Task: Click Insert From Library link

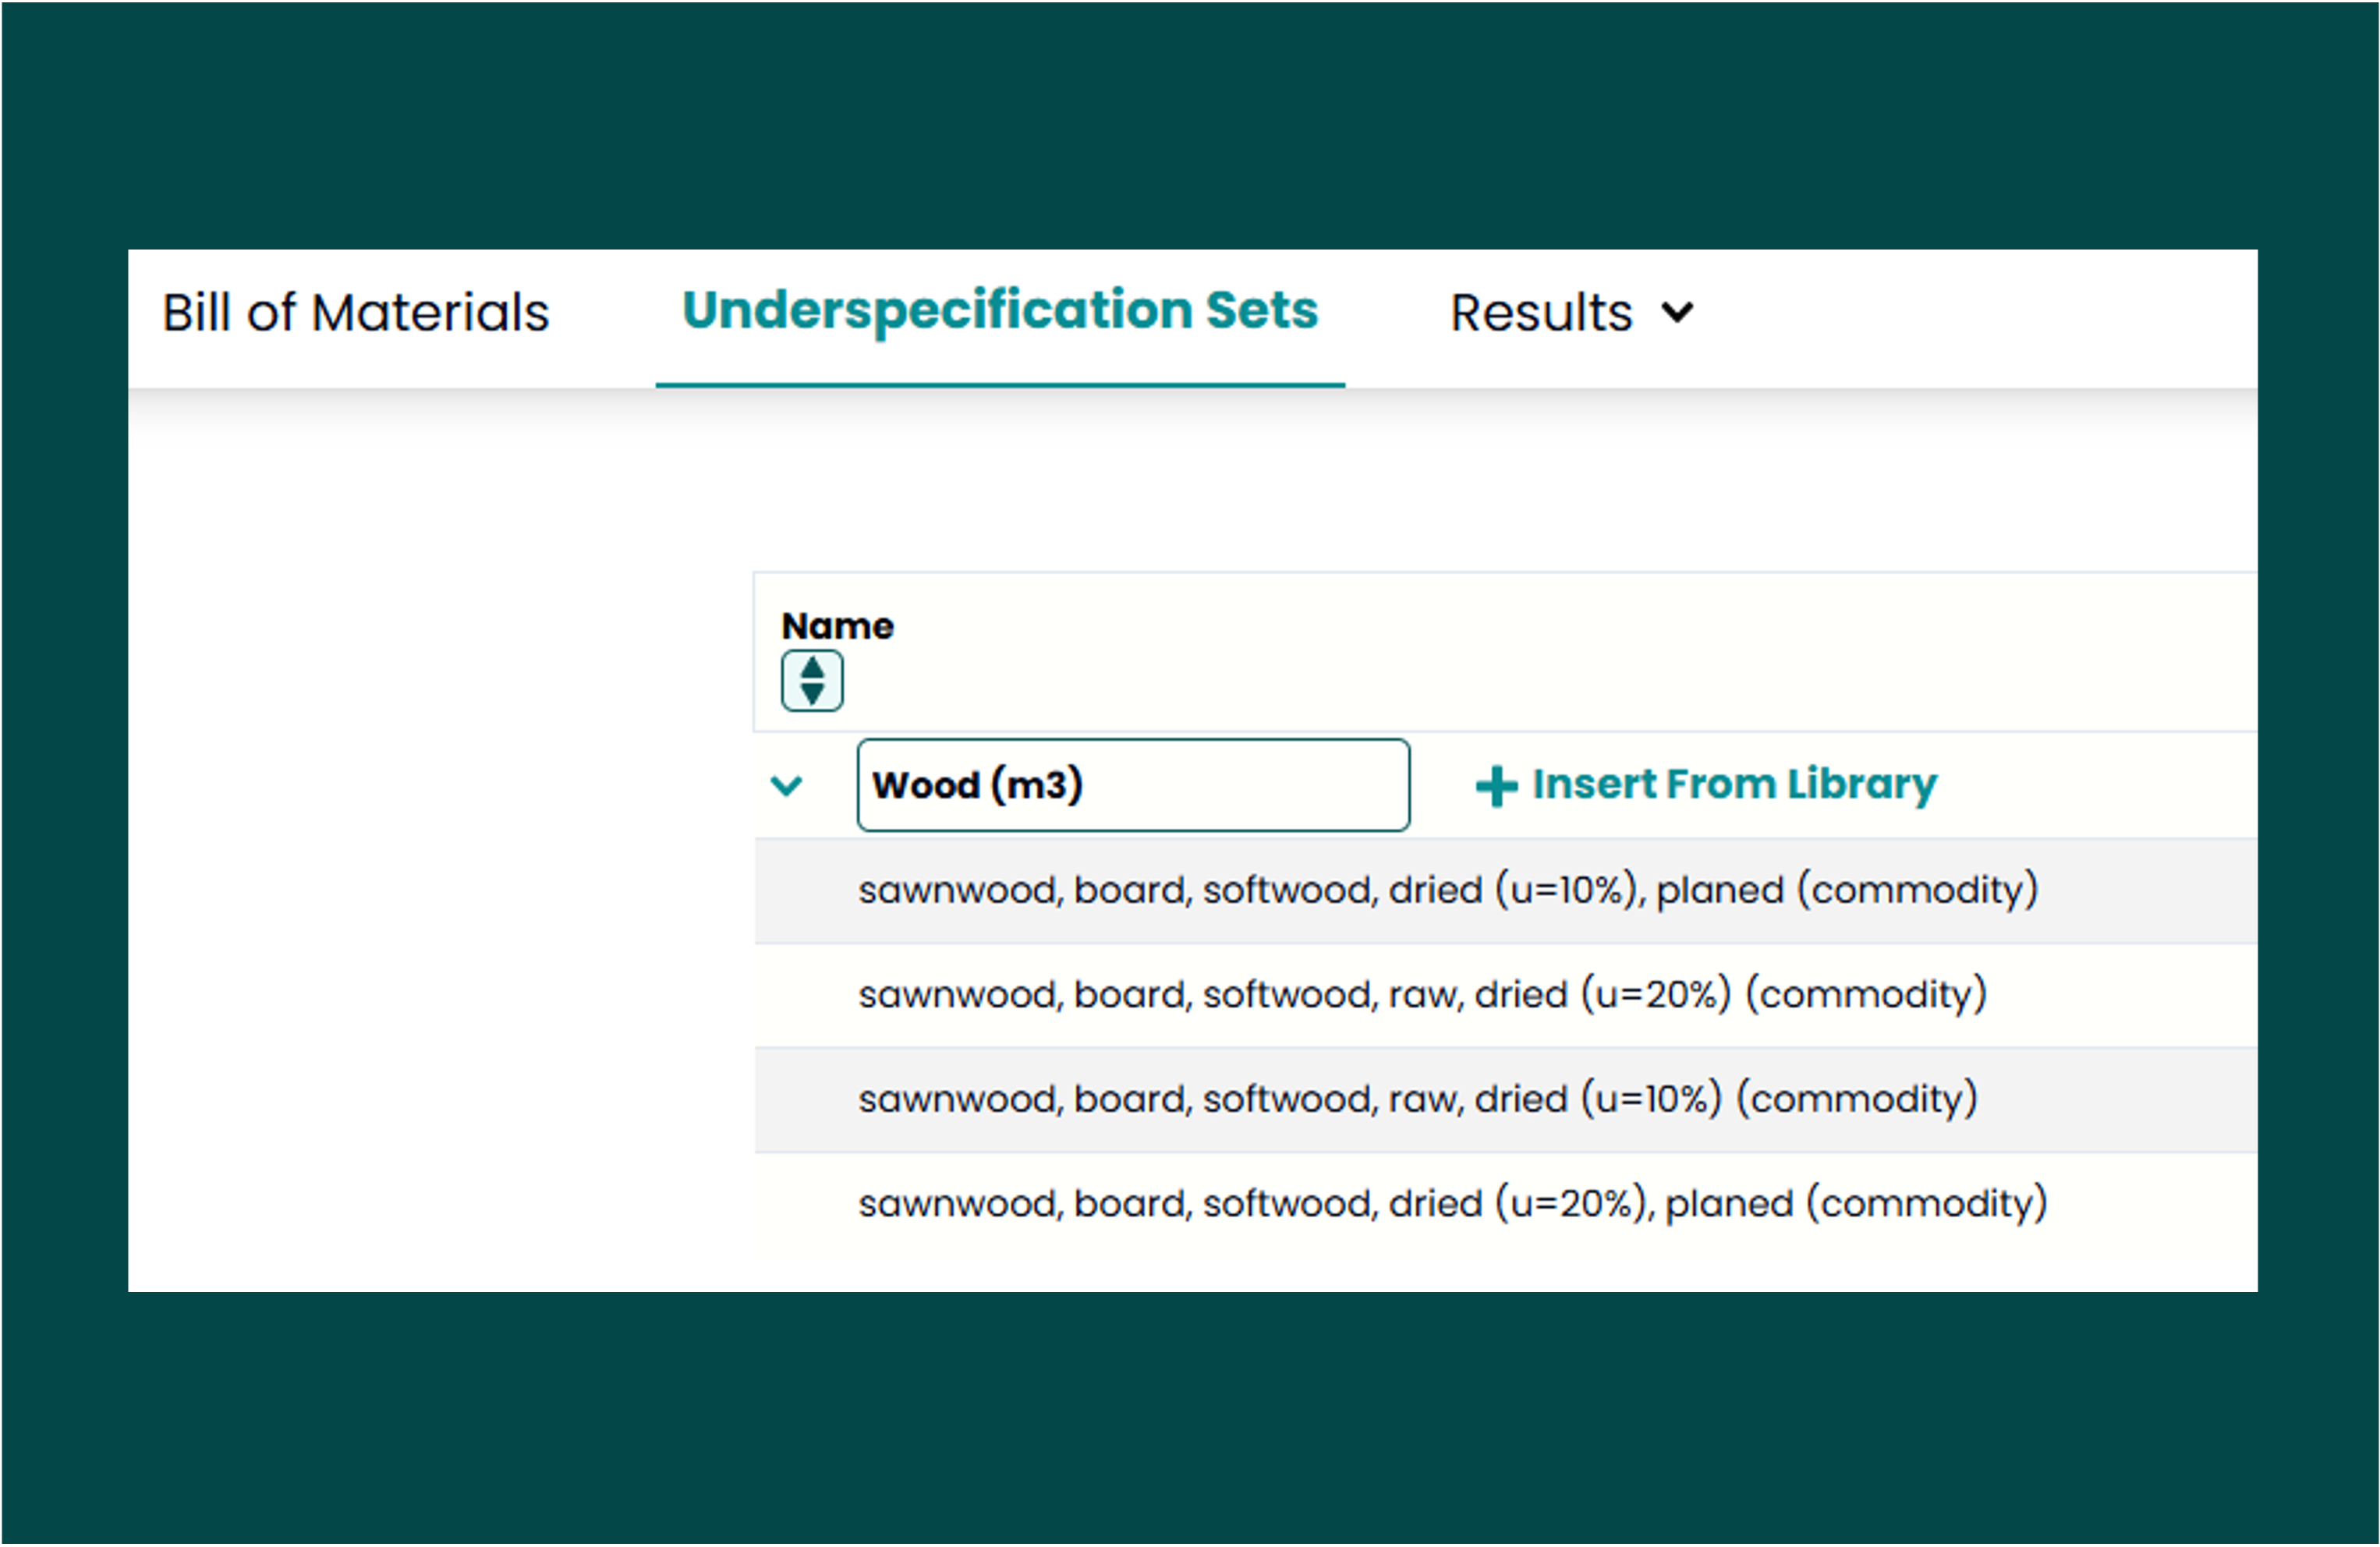Action: (x=1706, y=785)
